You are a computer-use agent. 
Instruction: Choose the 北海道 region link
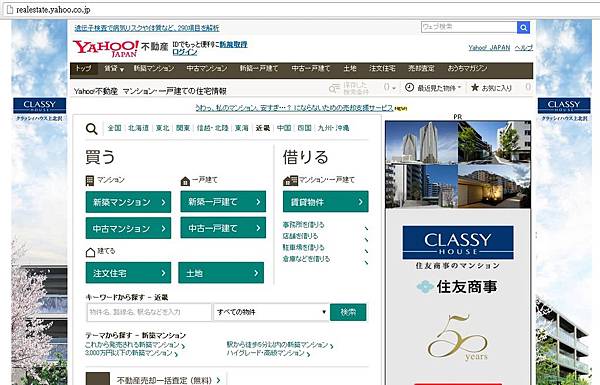tap(138, 128)
